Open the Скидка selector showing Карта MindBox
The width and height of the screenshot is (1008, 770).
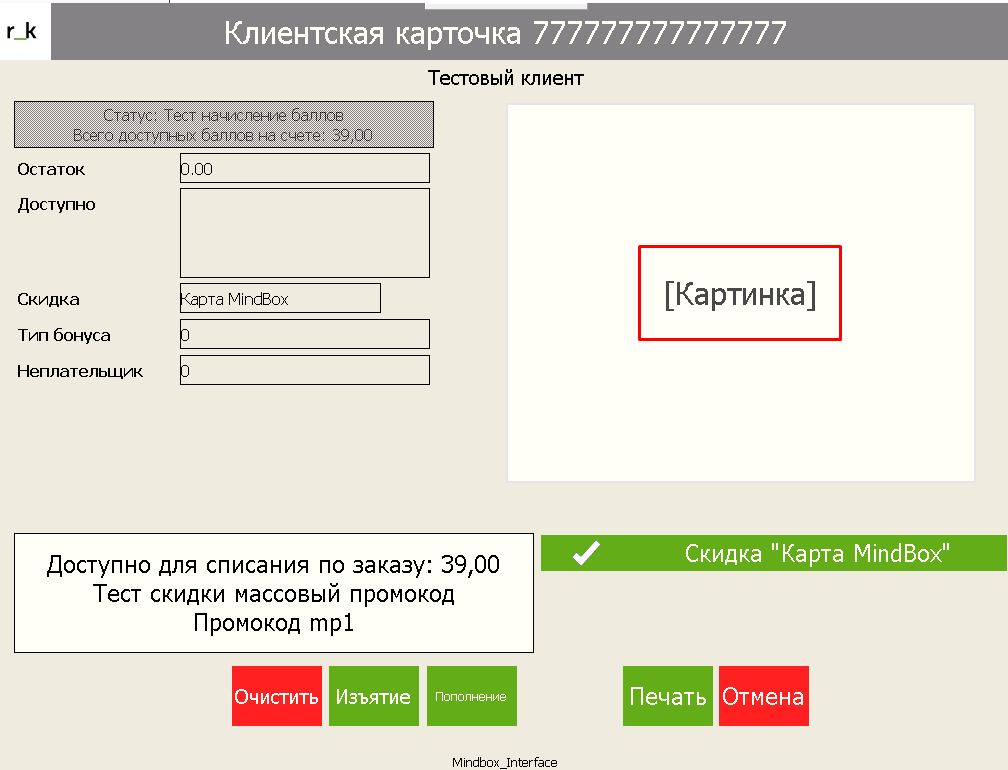tap(279, 298)
